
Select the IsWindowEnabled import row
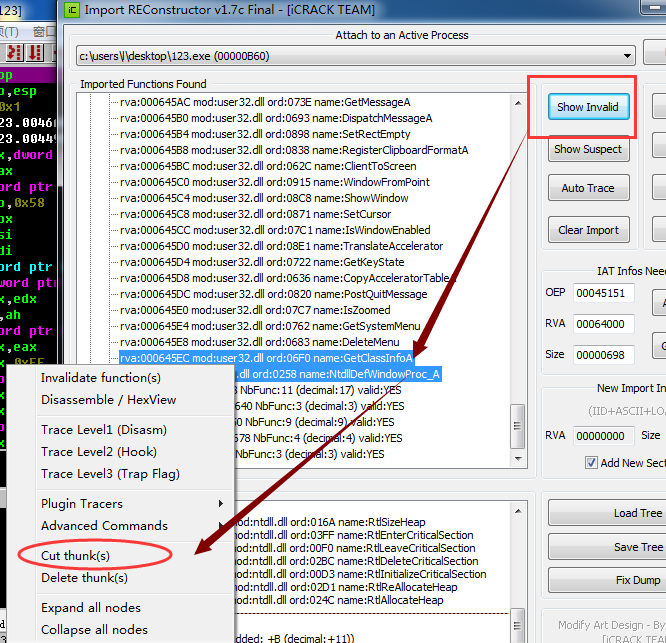click(275, 230)
